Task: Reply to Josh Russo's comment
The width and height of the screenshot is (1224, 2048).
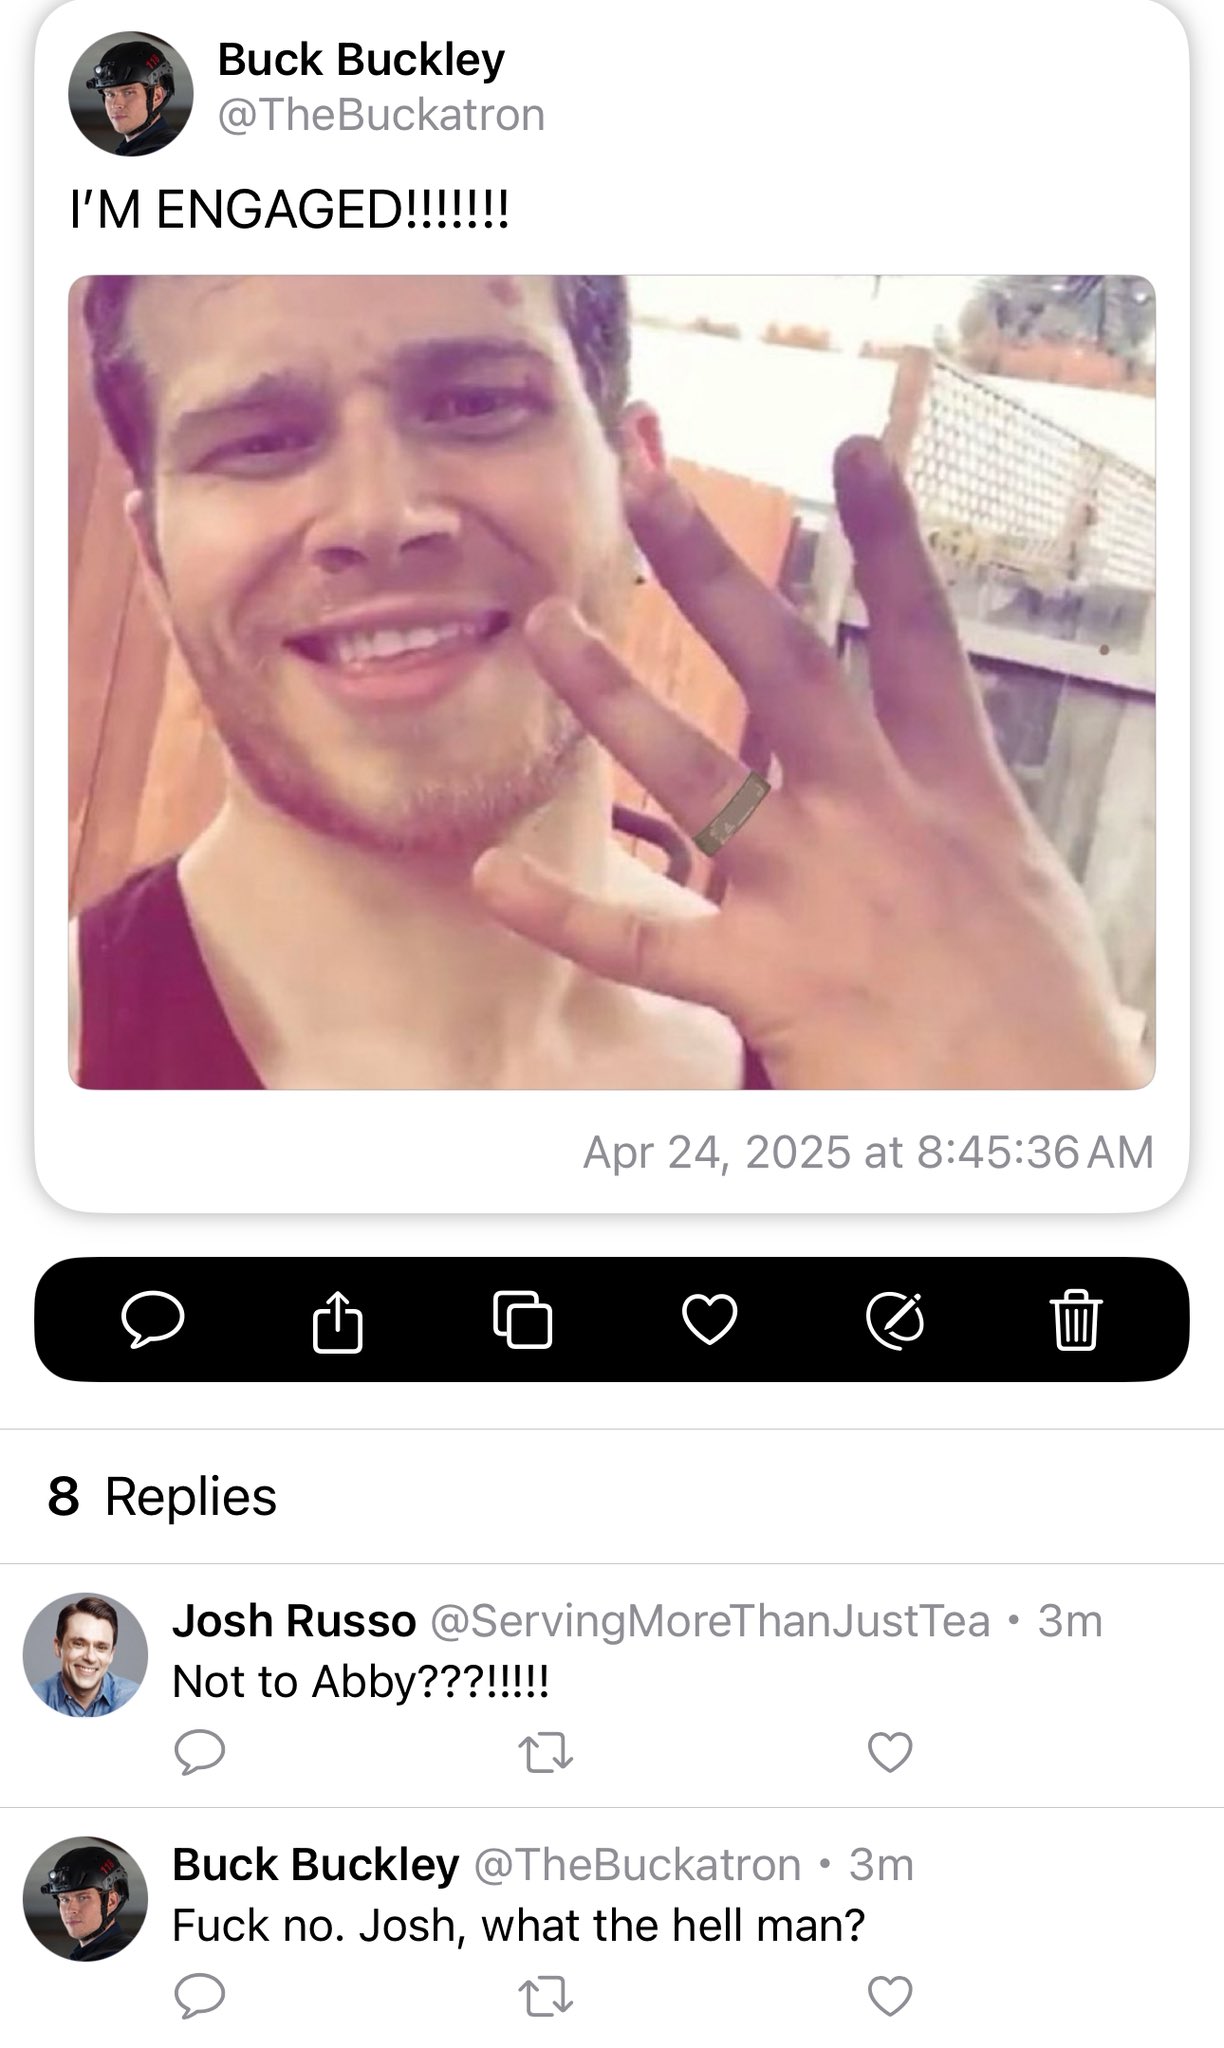Action: 199,1752
